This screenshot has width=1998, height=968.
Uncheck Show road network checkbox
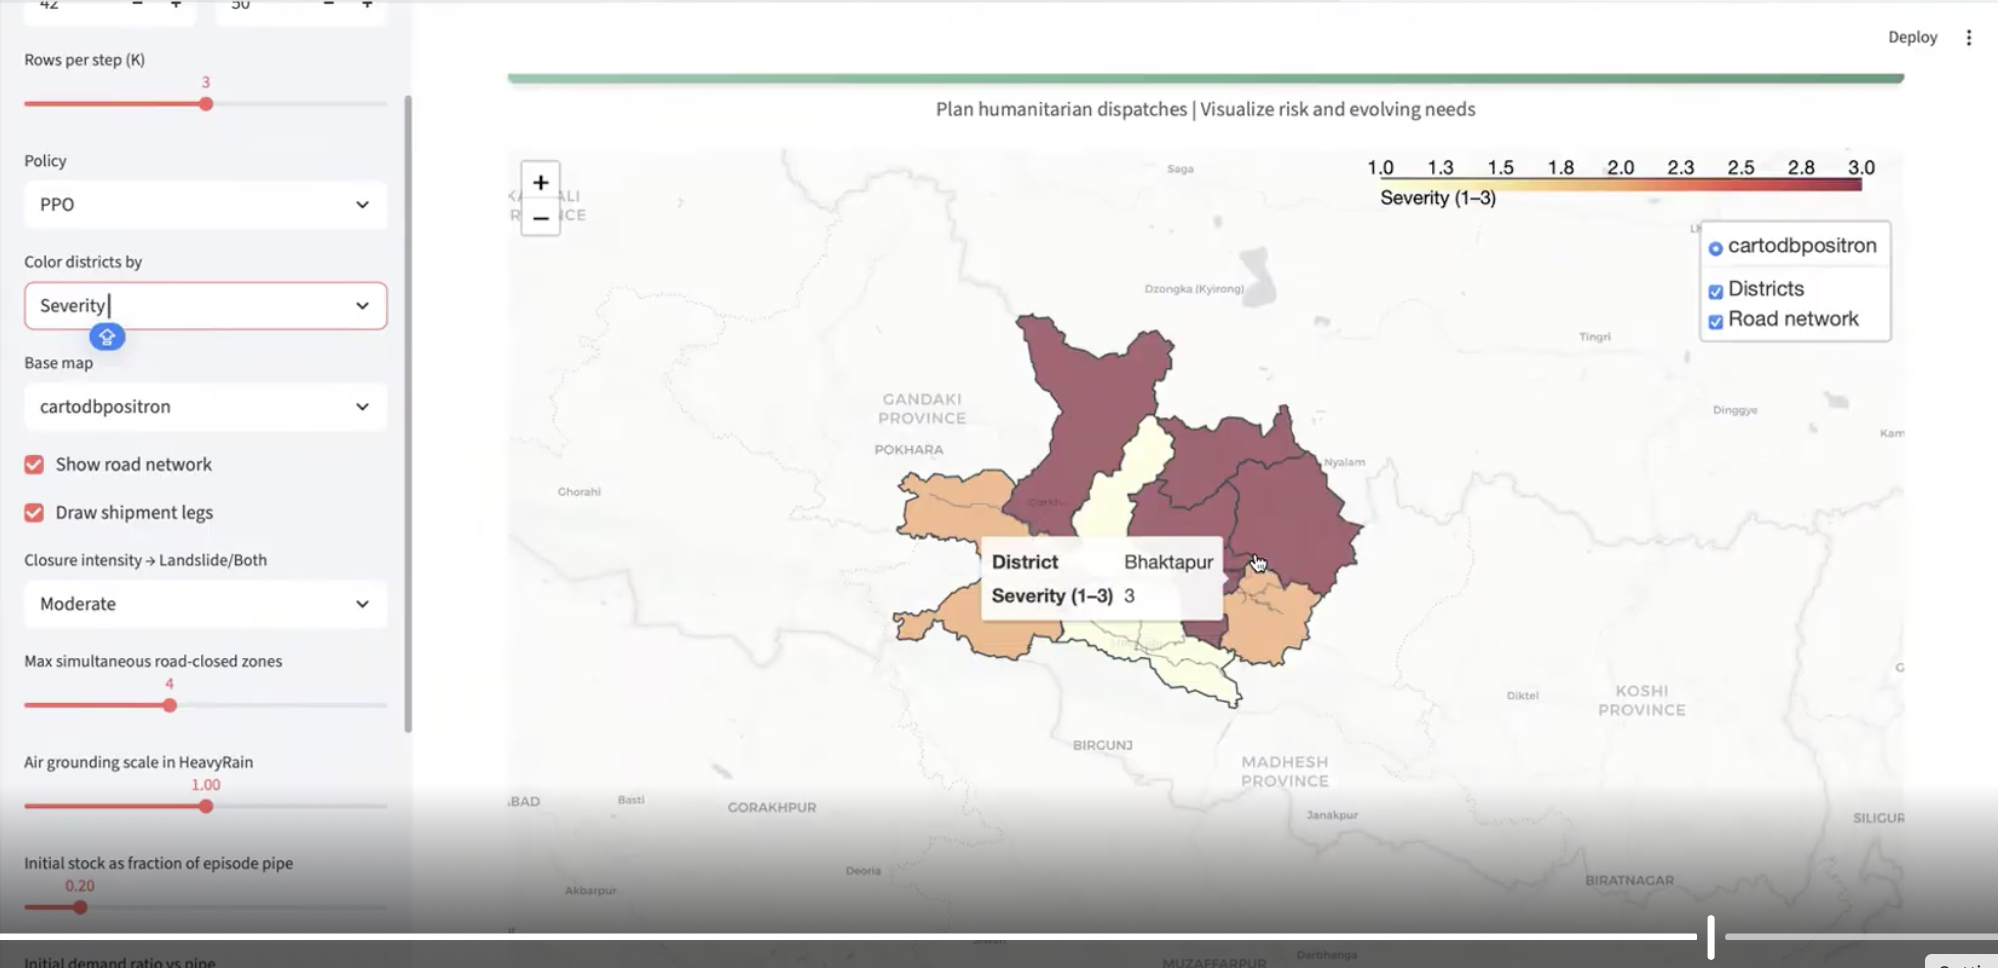point(34,465)
